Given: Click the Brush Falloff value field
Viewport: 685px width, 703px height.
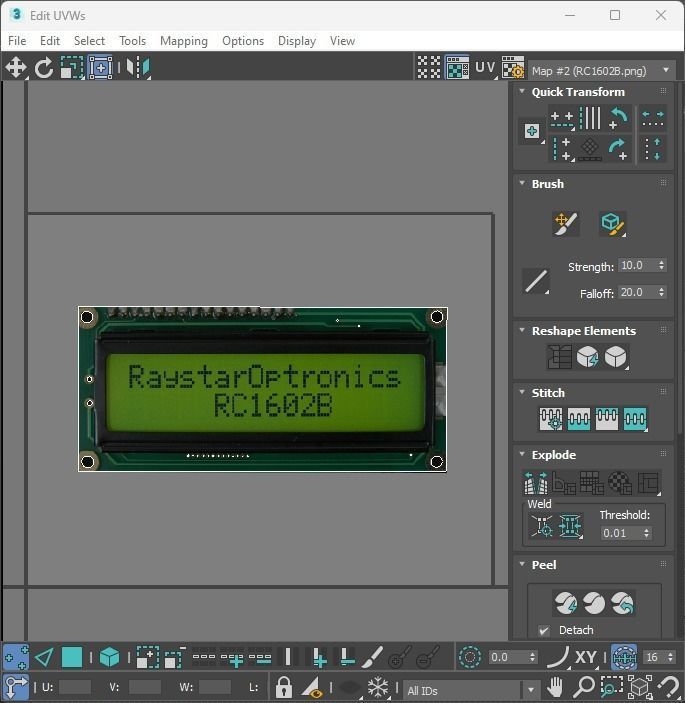Looking at the screenshot, I should click(637, 292).
